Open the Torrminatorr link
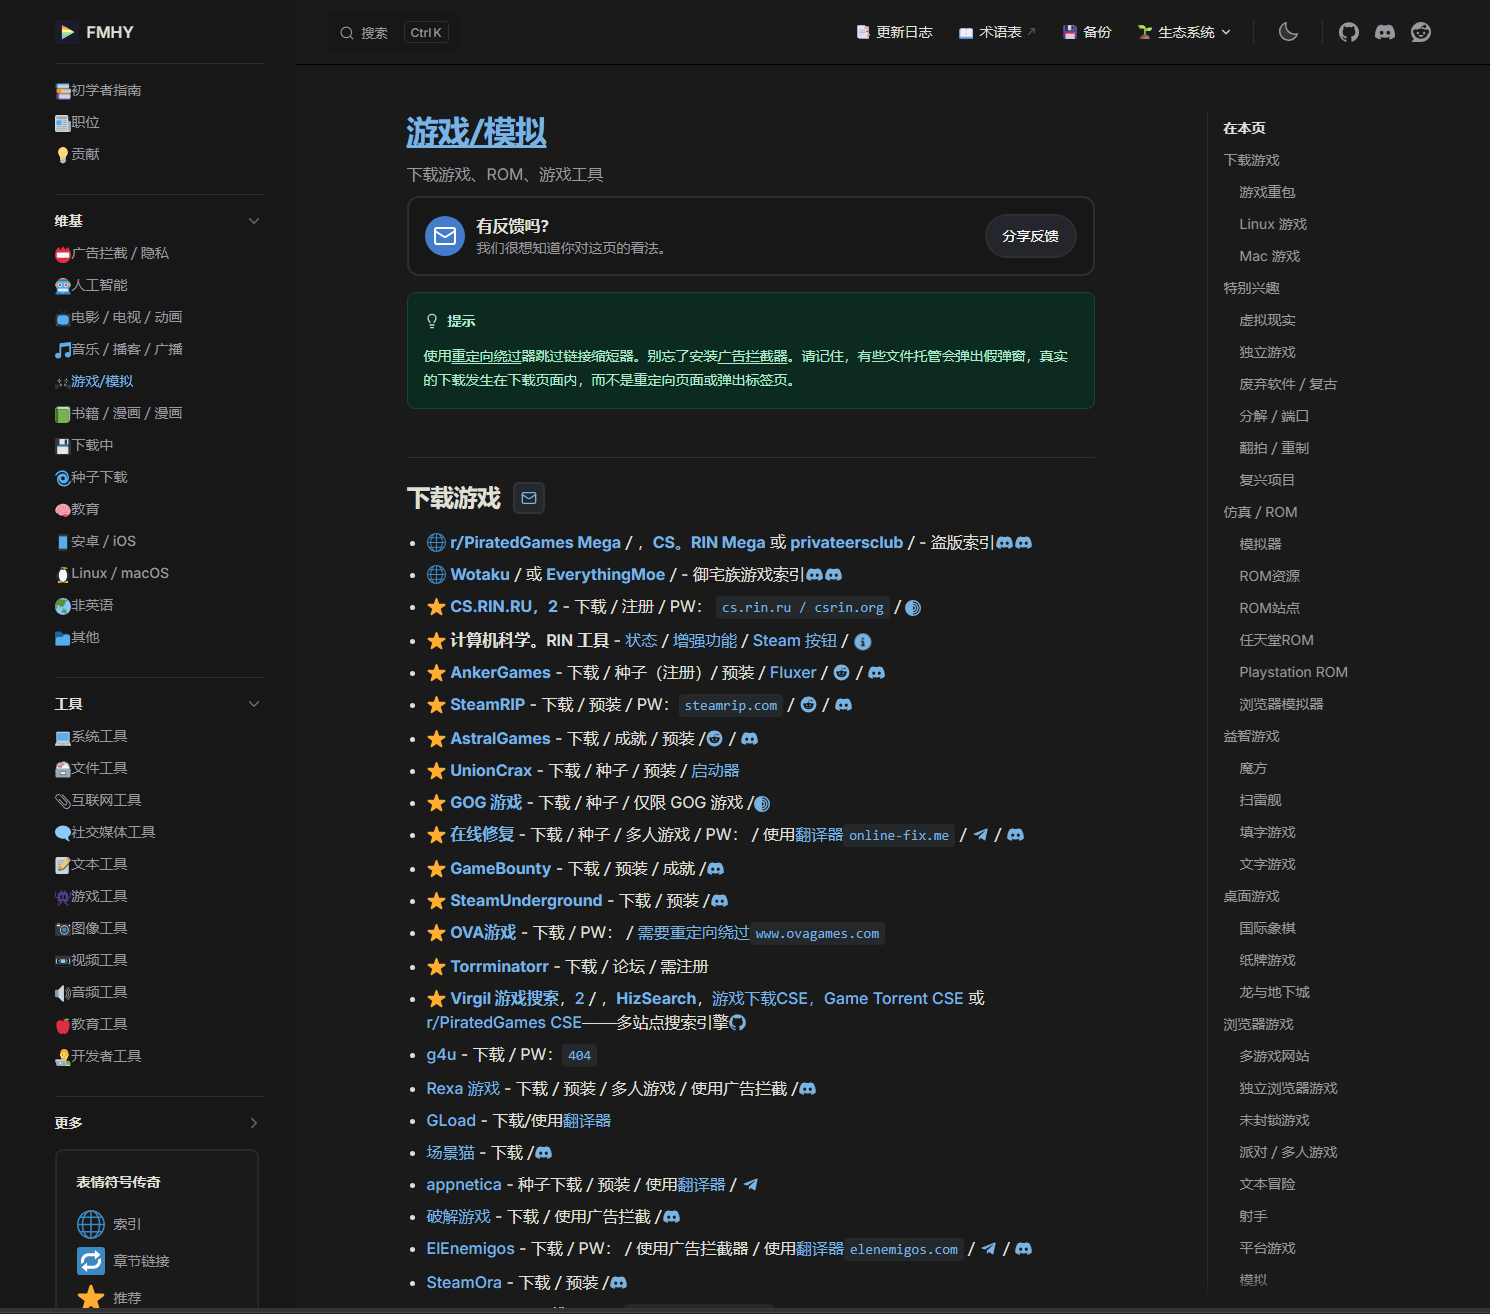 pyautogui.click(x=499, y=966)
